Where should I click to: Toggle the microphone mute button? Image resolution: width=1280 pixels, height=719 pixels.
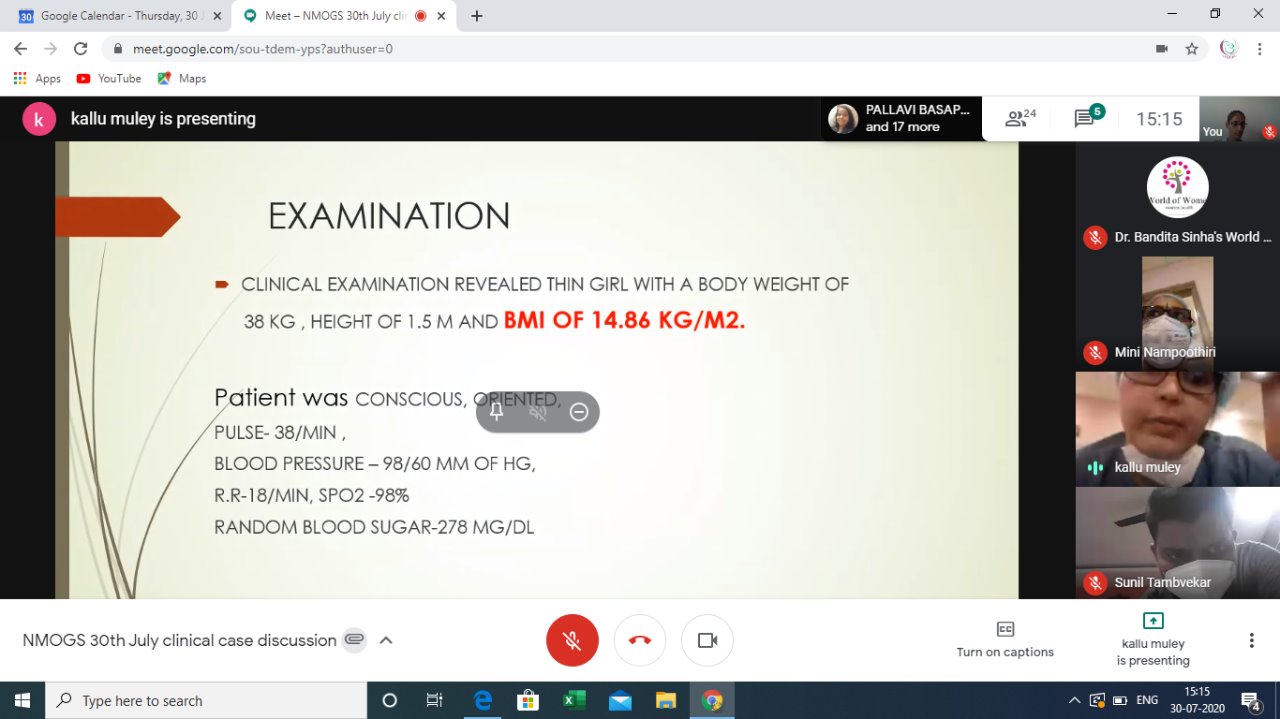[572, 640]
